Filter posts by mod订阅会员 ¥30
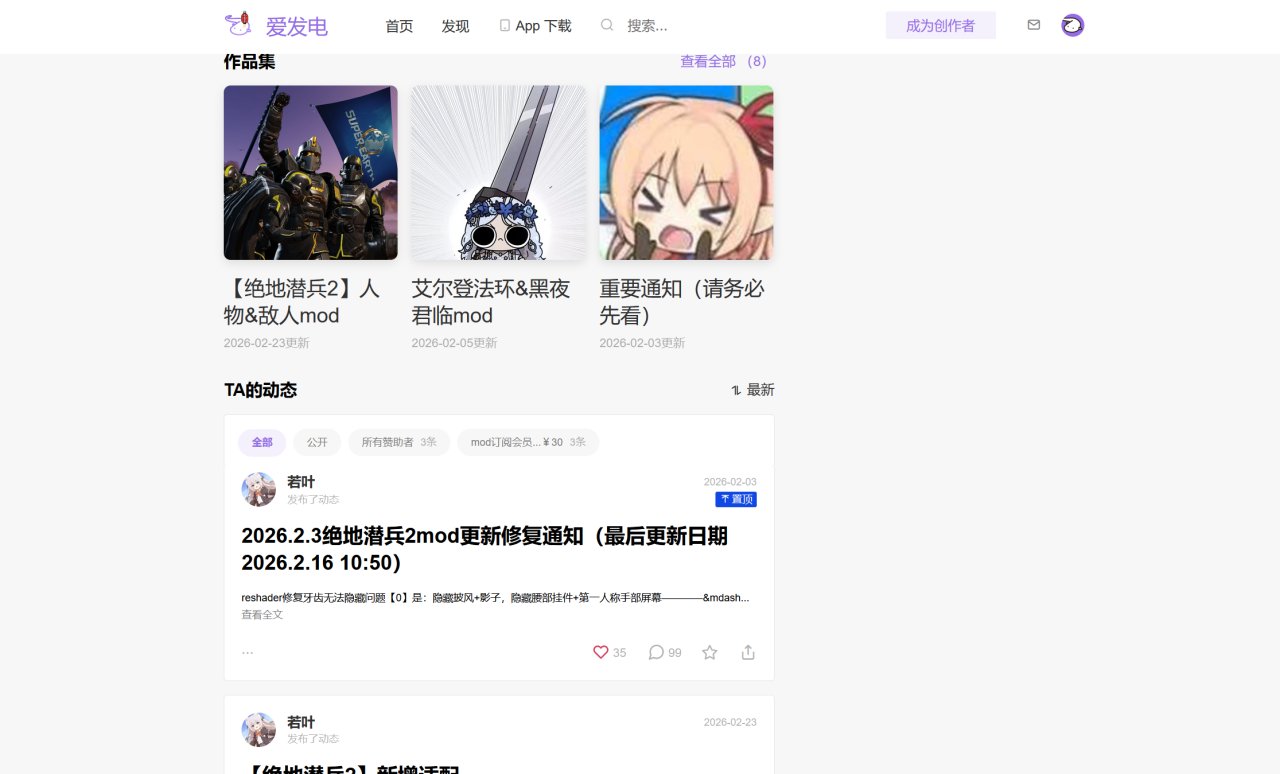This screenshot has height=774, width=1280. click(x=528, y=442)
